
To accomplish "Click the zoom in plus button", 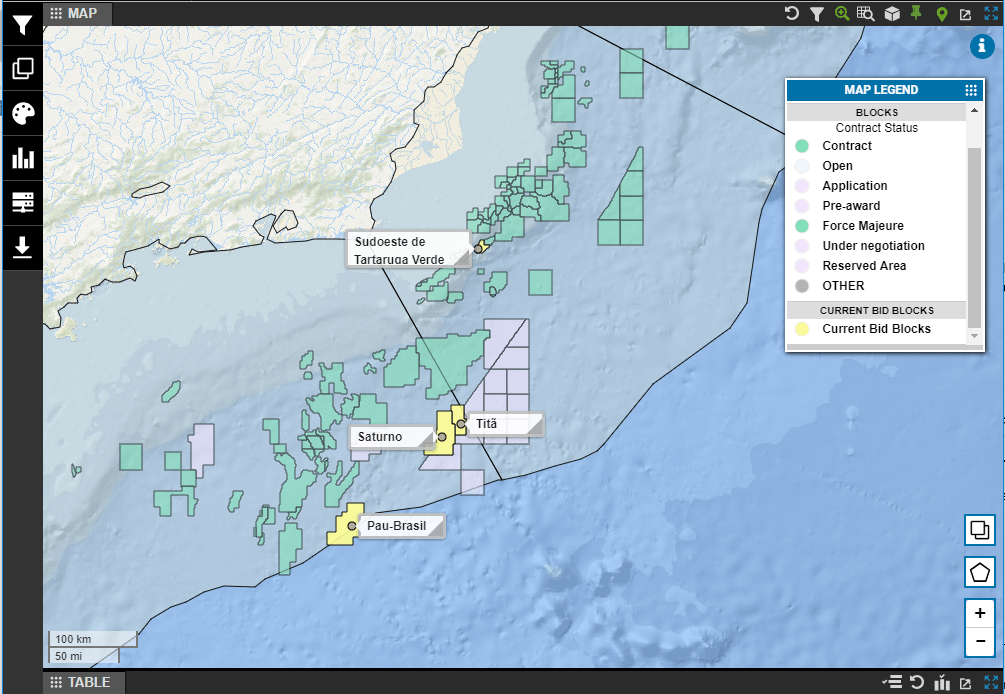I will click(980, 614).
